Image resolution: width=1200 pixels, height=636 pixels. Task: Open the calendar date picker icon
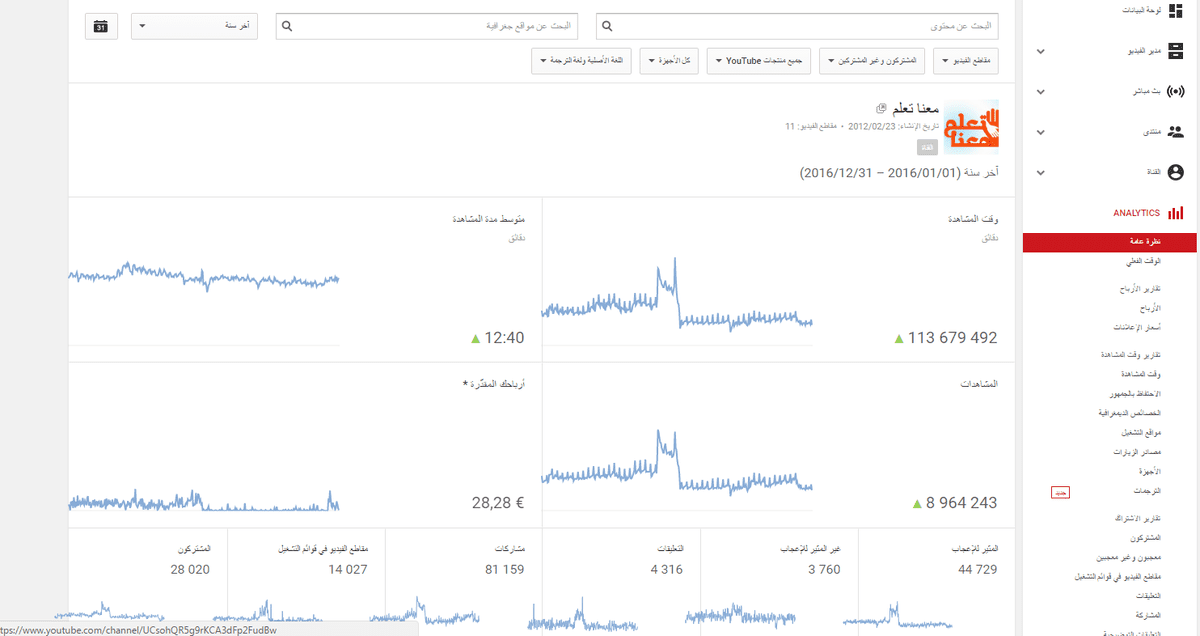tap(101, 26)
